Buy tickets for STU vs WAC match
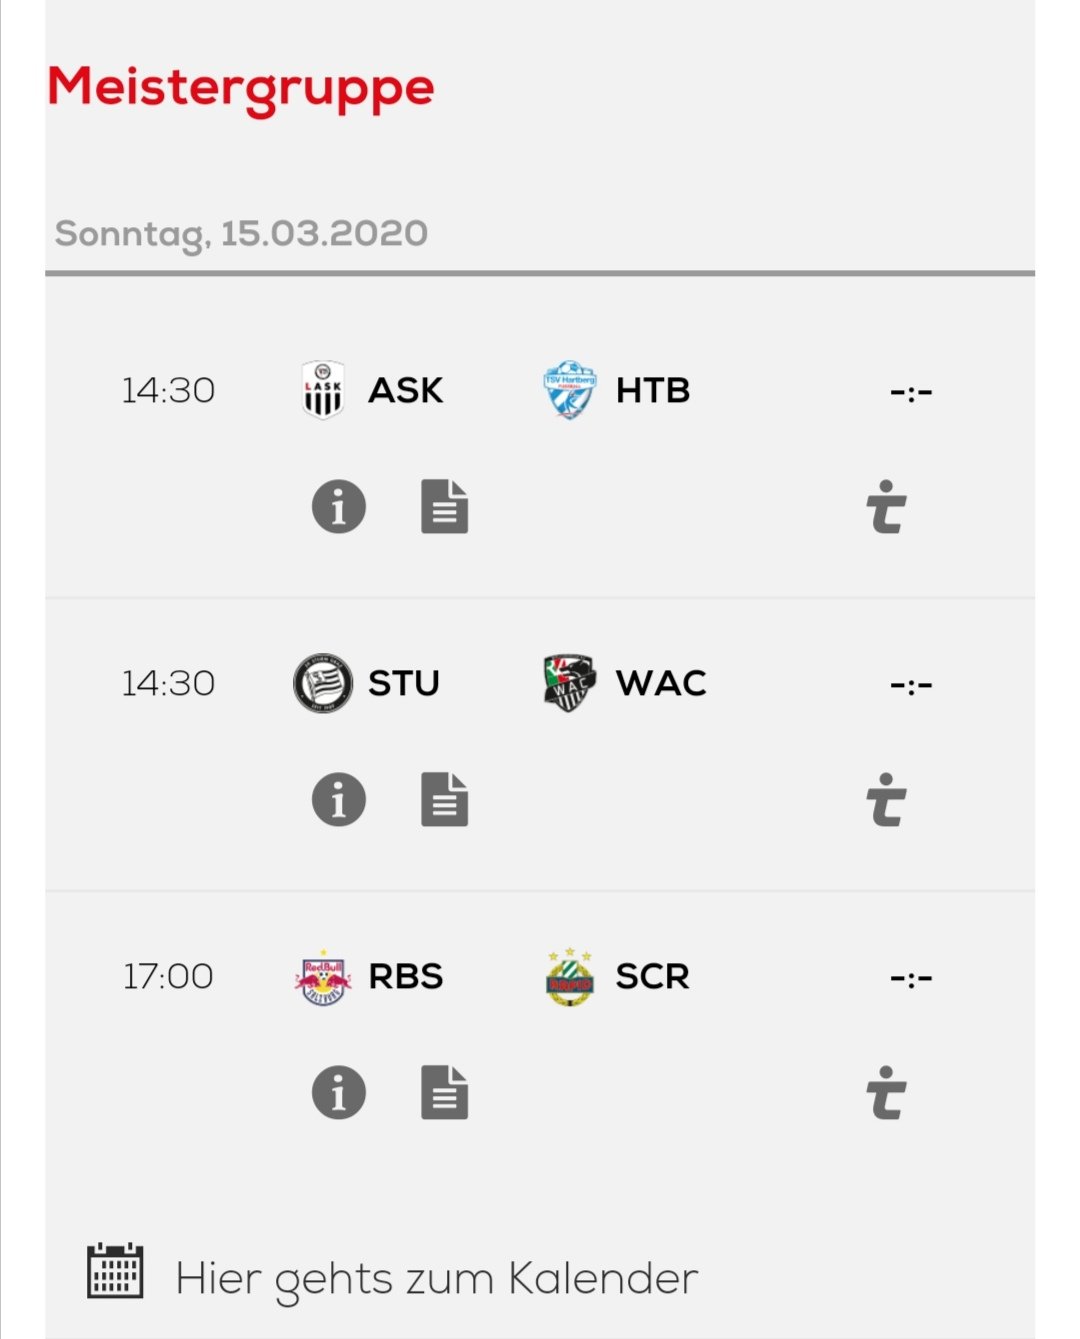1080x1339 pixels. tap(886, 799)
